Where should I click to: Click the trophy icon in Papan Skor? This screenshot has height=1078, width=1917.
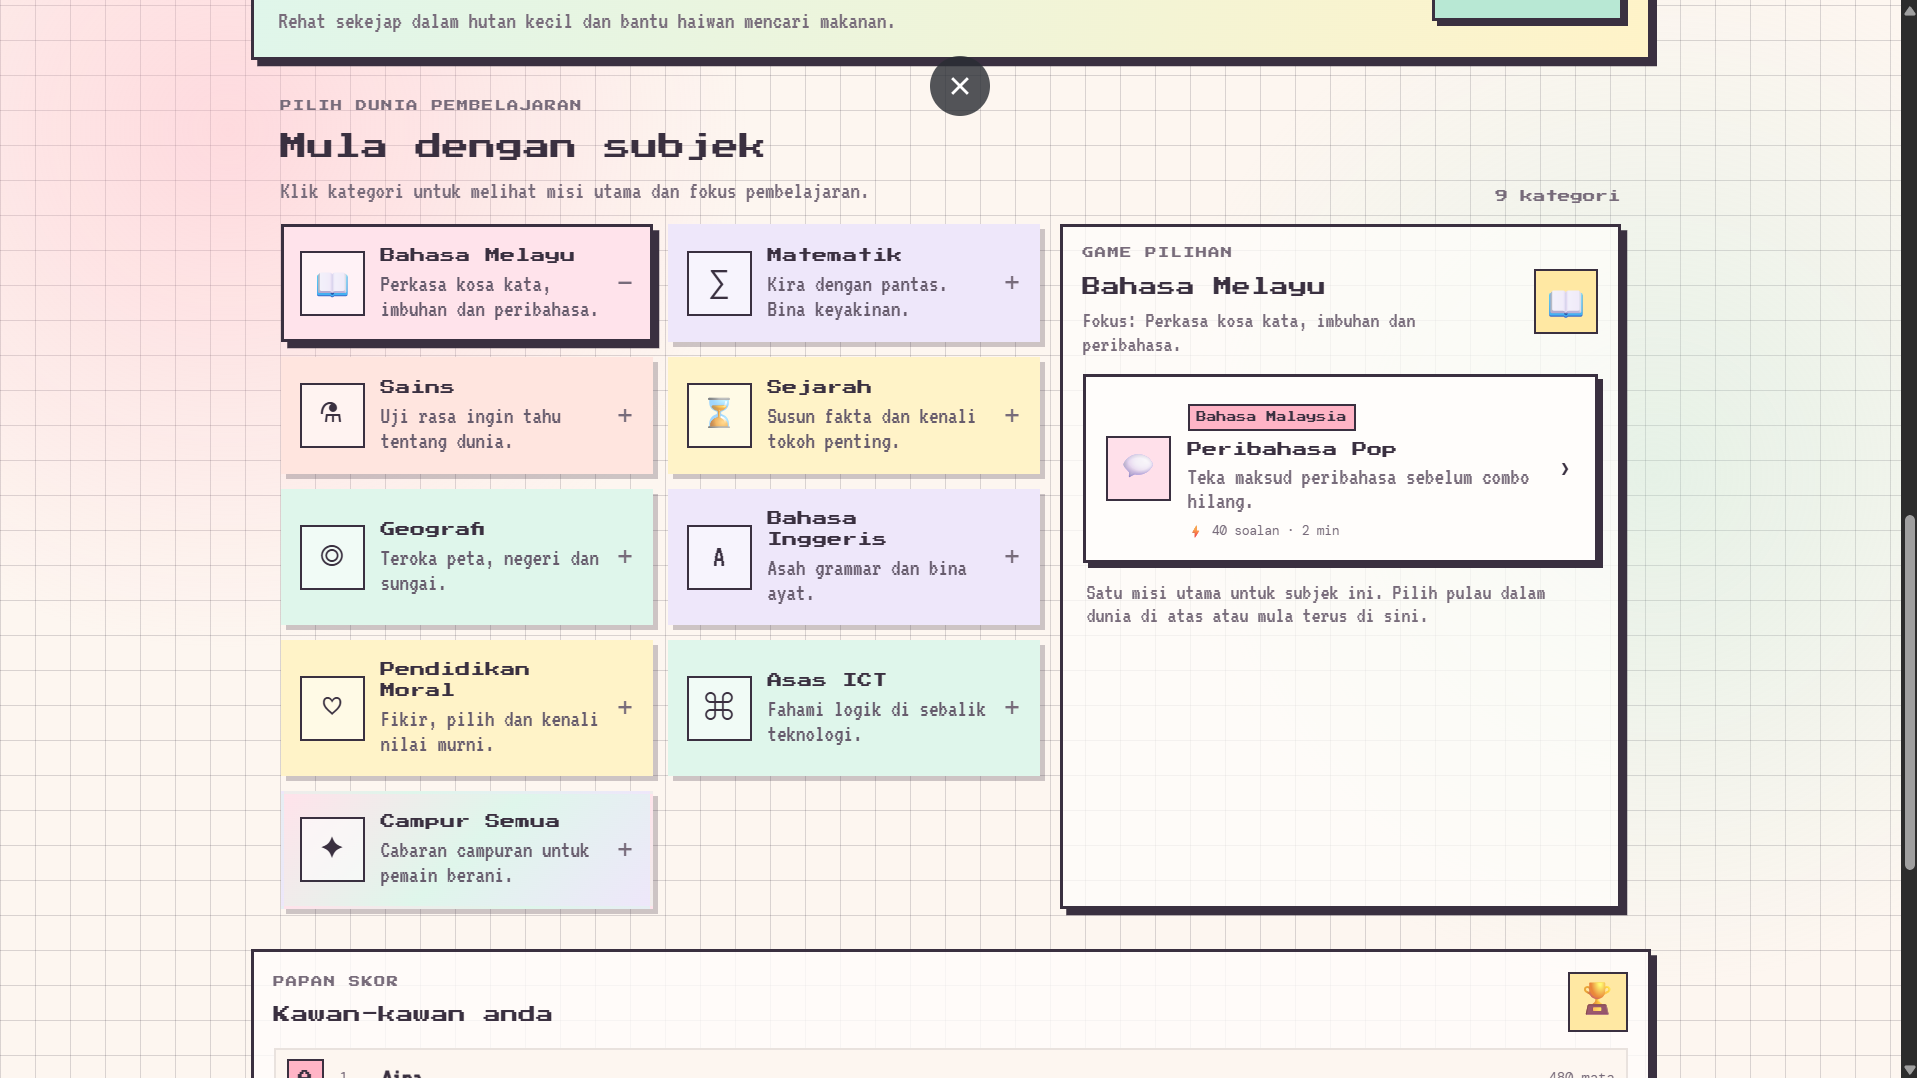click(1597, 1001)
